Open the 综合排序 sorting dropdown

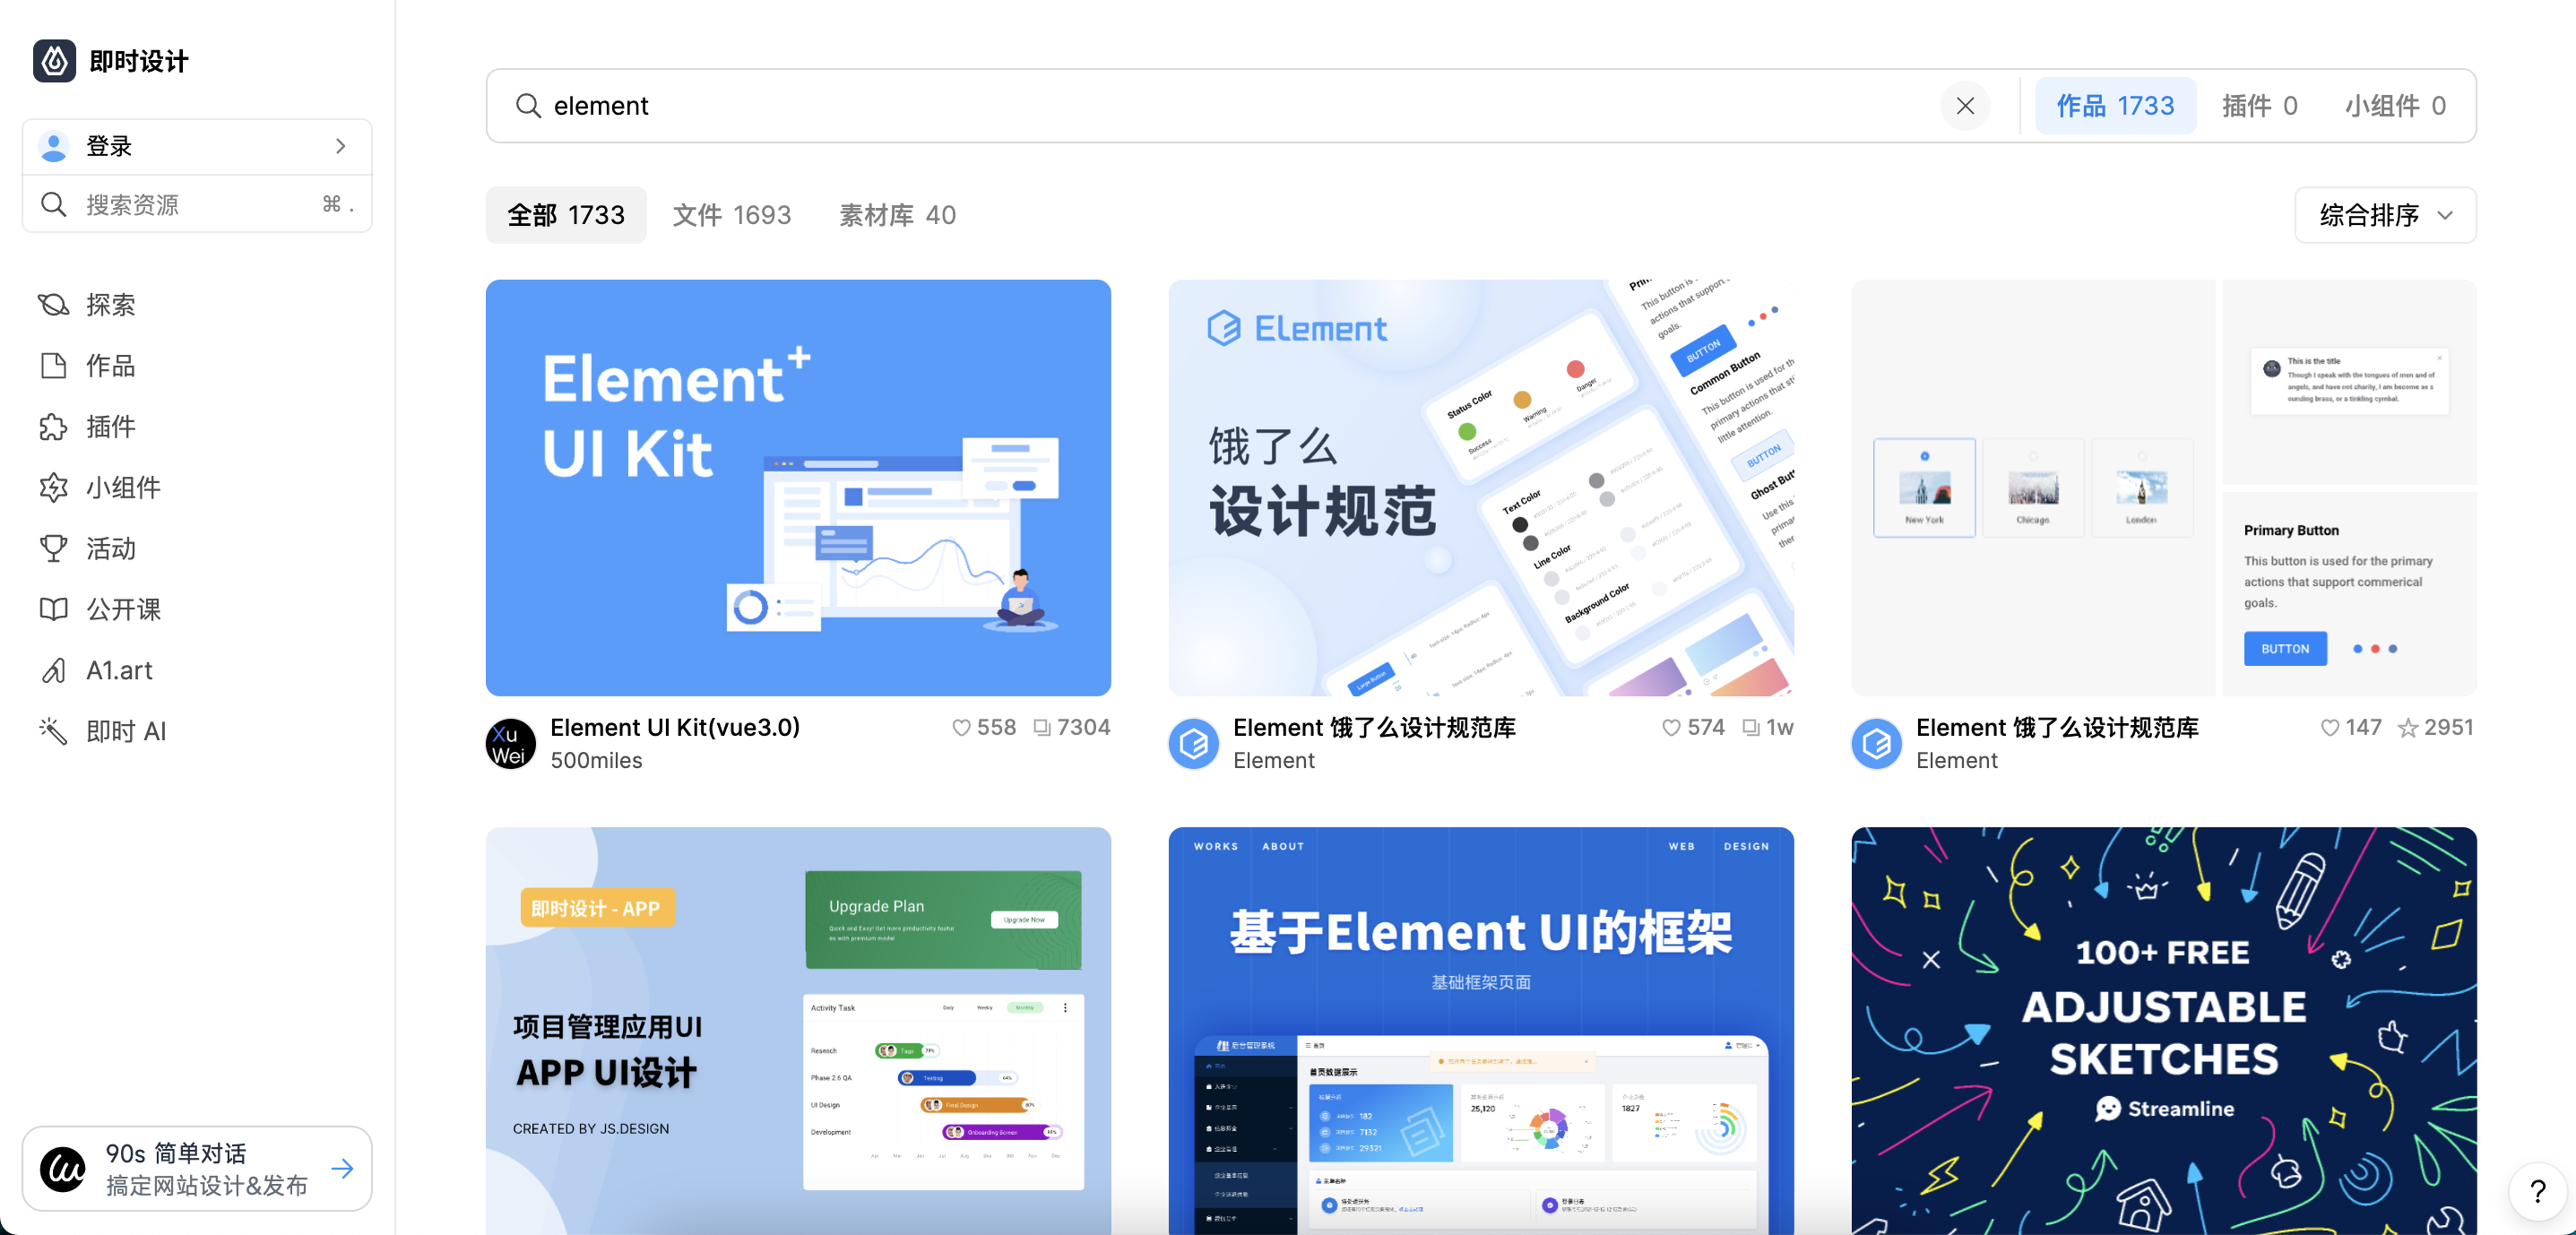(2385, 215)
